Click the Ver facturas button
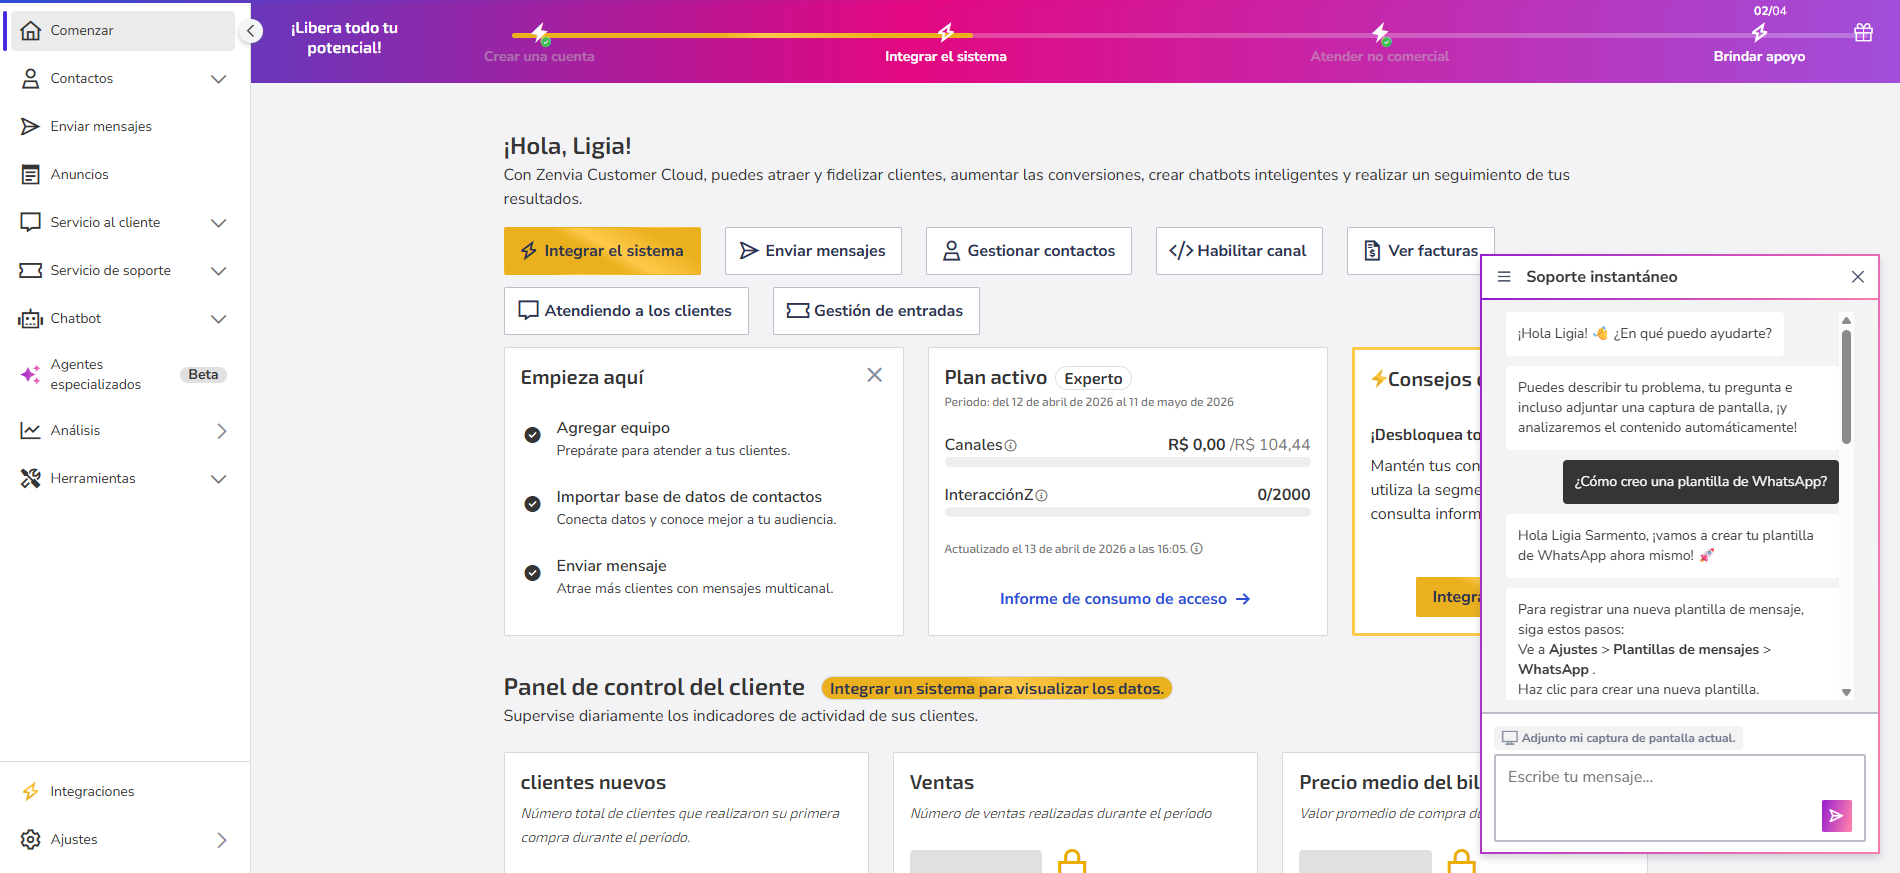This screenshot has width=1900, height=873. click(x=1420, y=251)
